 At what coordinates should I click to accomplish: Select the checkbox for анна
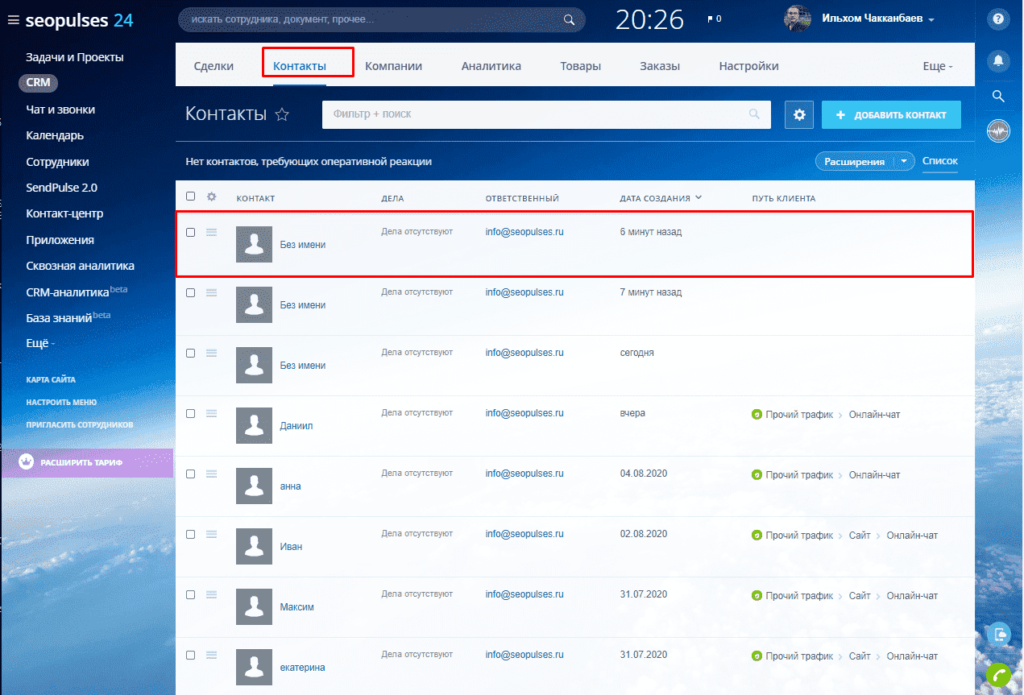pos(190,474)
